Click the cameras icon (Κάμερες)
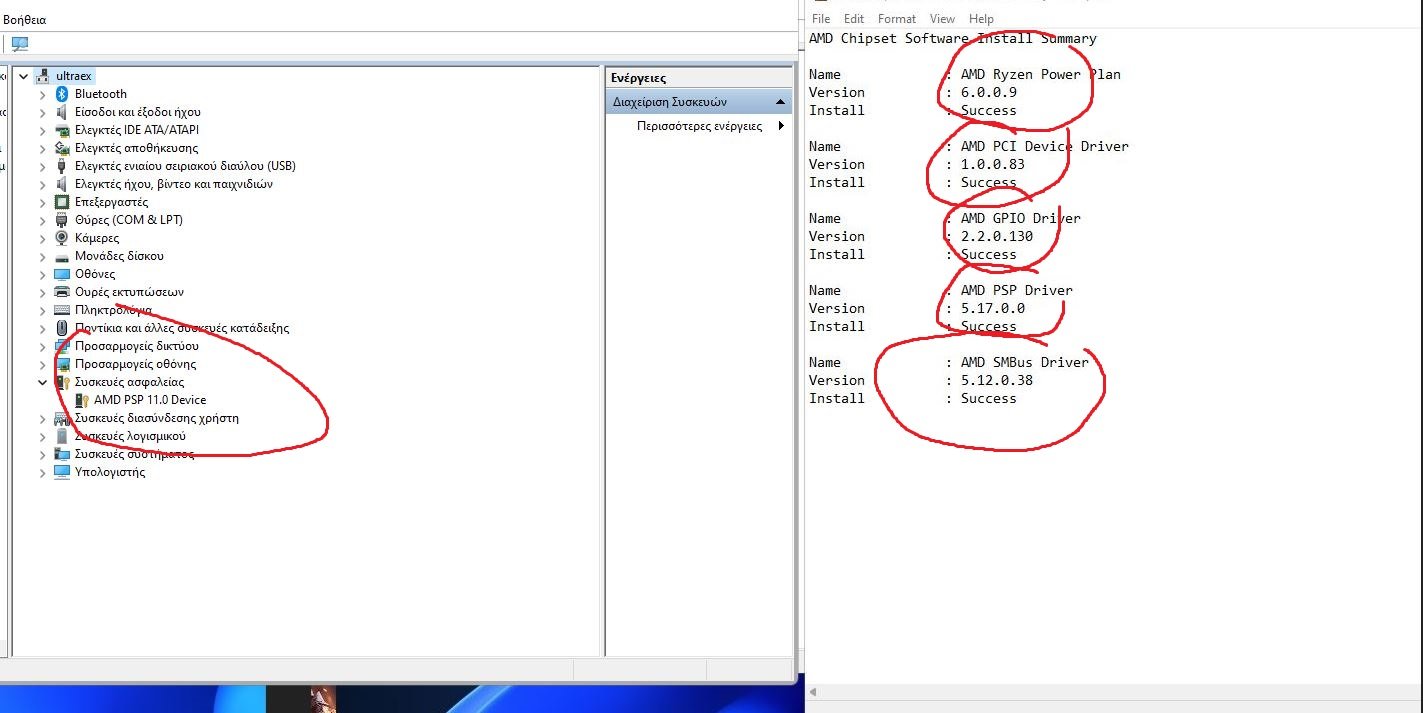1423x713 pixels. tap(62, 238)
